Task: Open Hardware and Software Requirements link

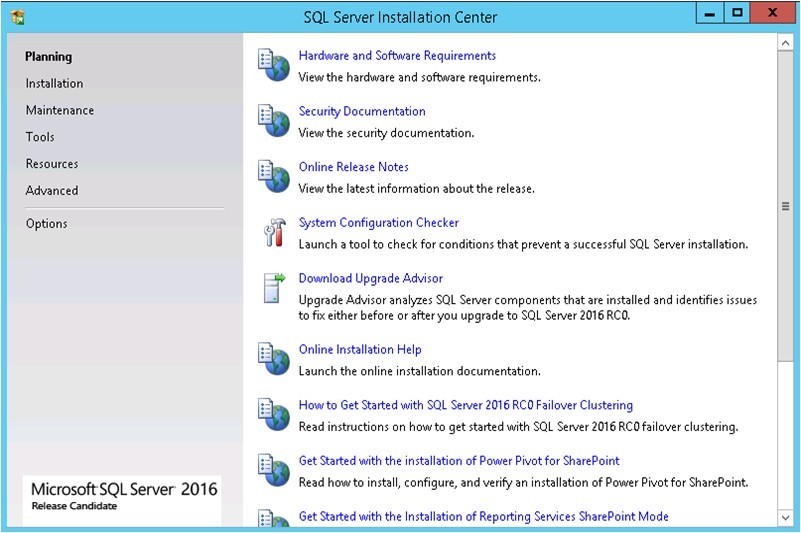Action: (397, 56)
